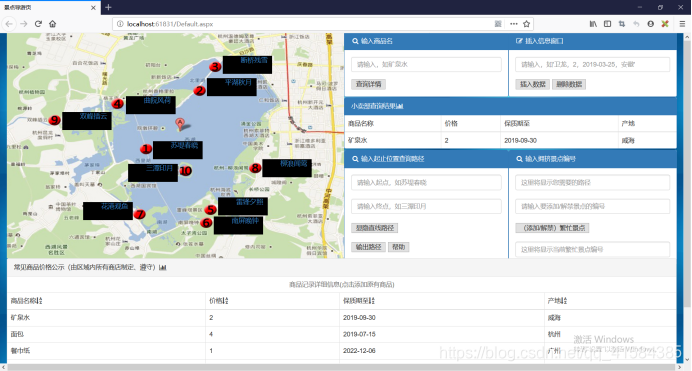
Task: Click the browser forward arrow
Action: click(x=24, y=24)
